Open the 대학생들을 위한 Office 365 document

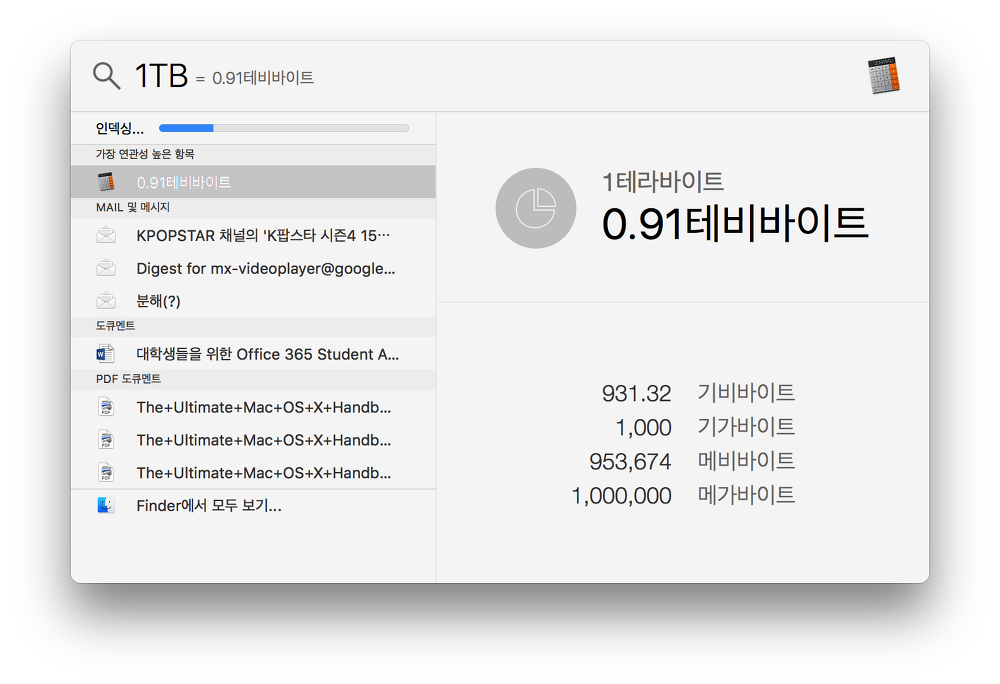268,354
